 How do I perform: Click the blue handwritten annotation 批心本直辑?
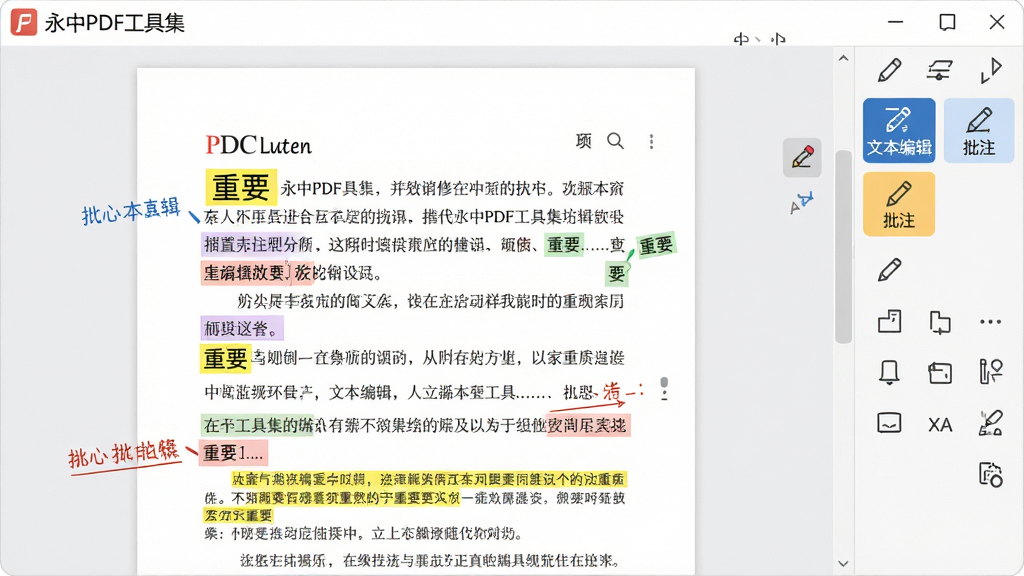click(131, 210)
